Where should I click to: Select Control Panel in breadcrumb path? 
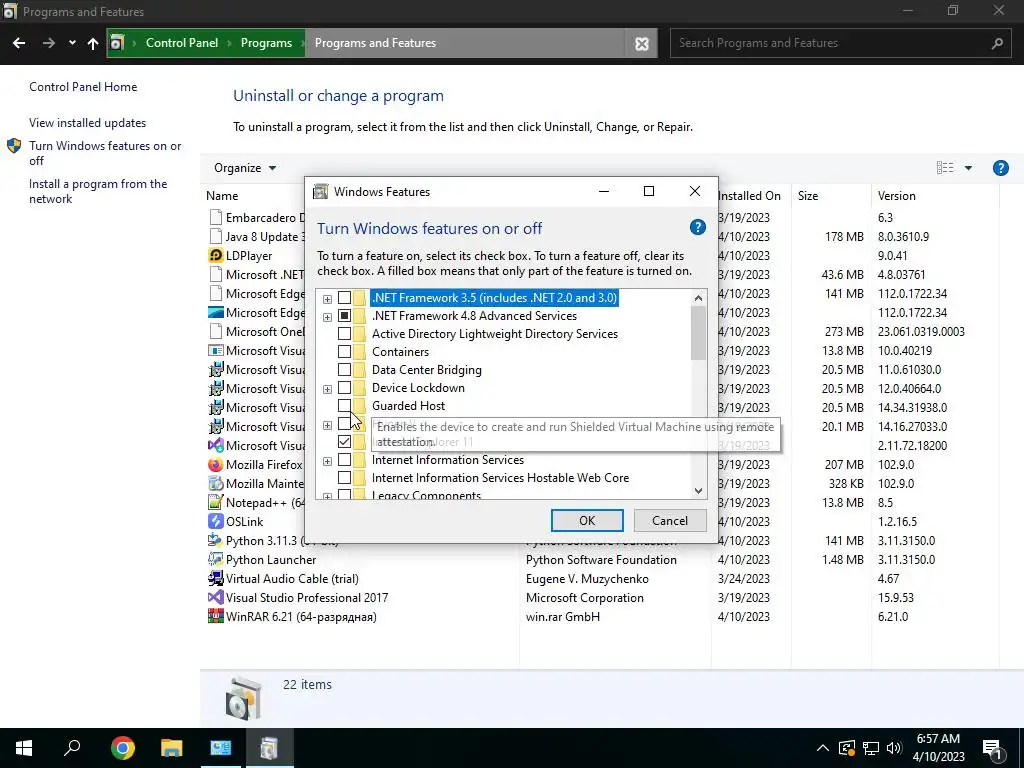click(x=182, y=43)
